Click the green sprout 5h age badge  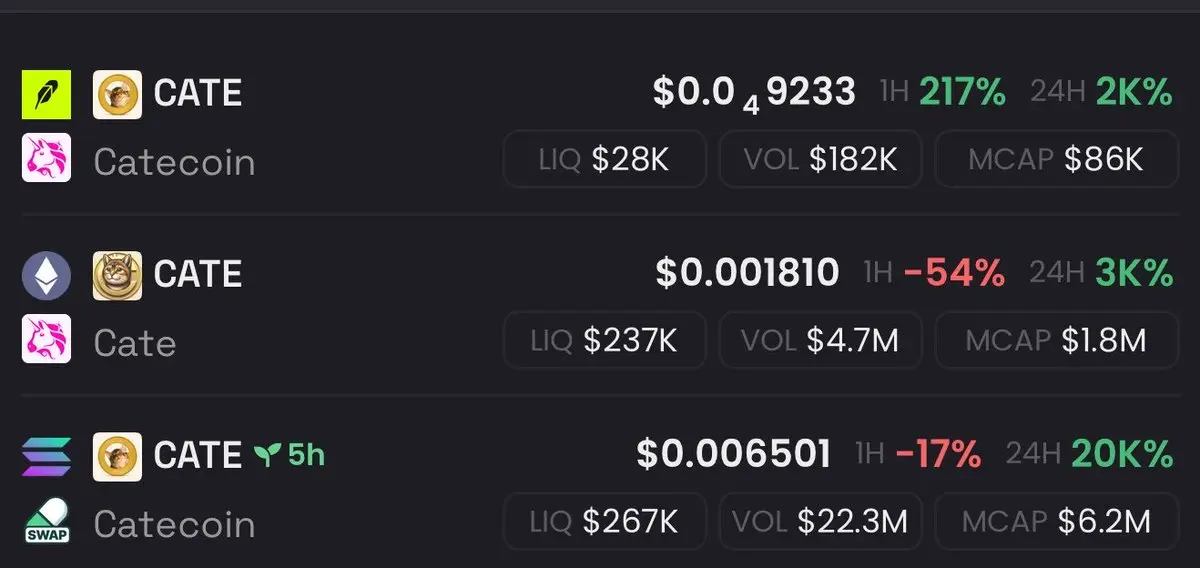click(289, 456)
